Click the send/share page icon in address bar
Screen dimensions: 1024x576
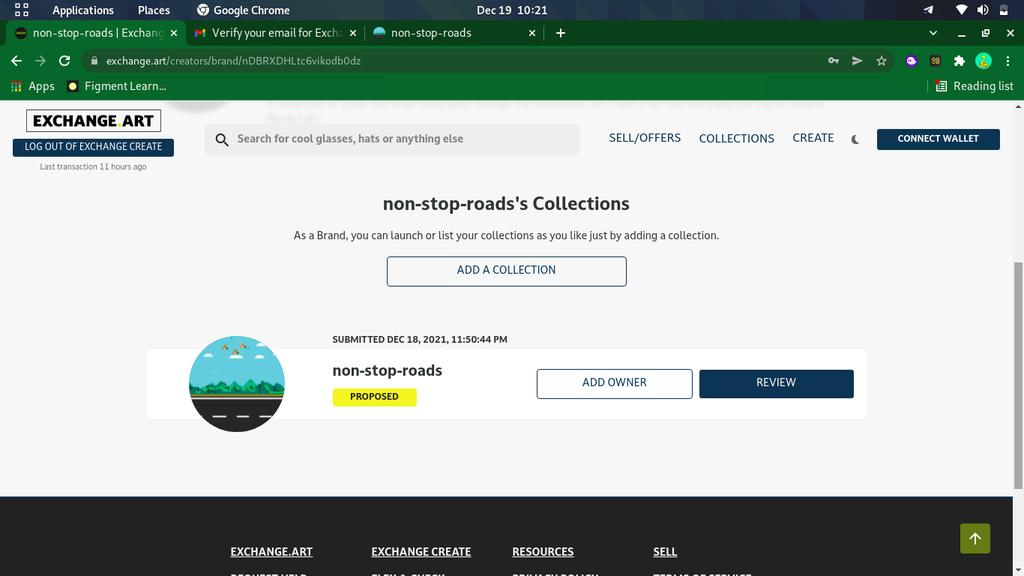857,61
